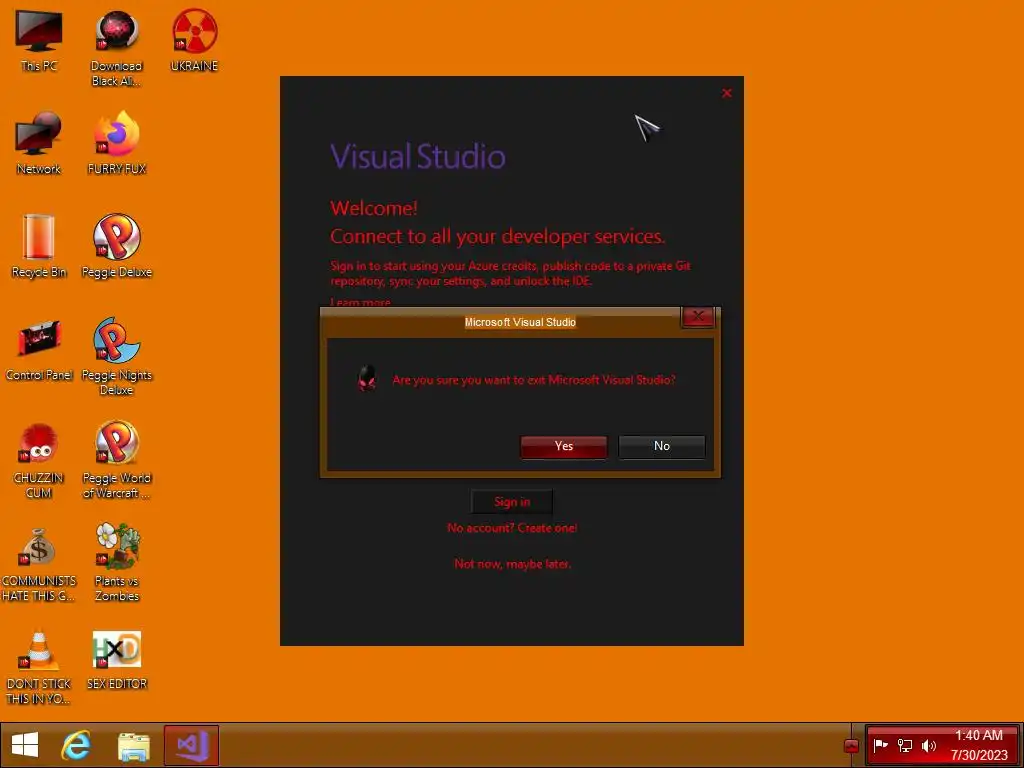Click the Microsoft Visual Studio dialog title
This screenshot has width=1024, height=768.
pos(520,322)
